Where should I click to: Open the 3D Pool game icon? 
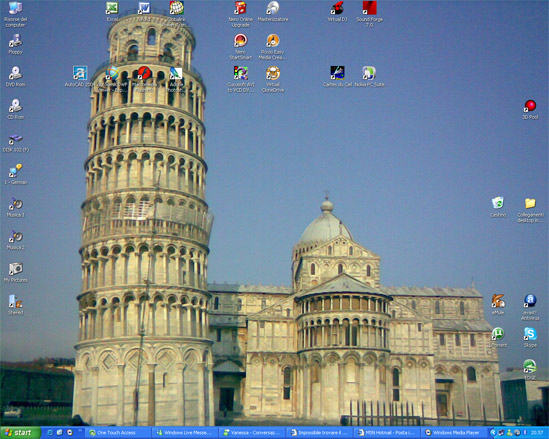[x=530, y=109]
